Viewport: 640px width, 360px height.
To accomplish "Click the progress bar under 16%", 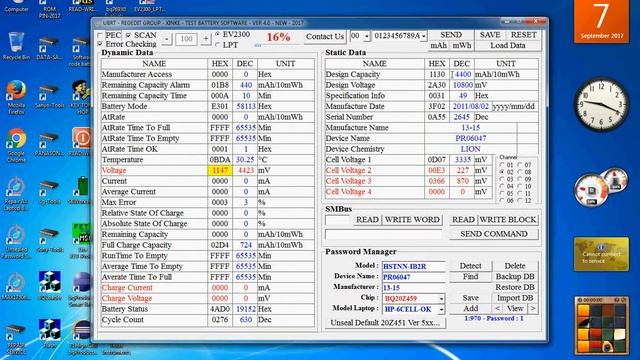I will pos(278,45).
